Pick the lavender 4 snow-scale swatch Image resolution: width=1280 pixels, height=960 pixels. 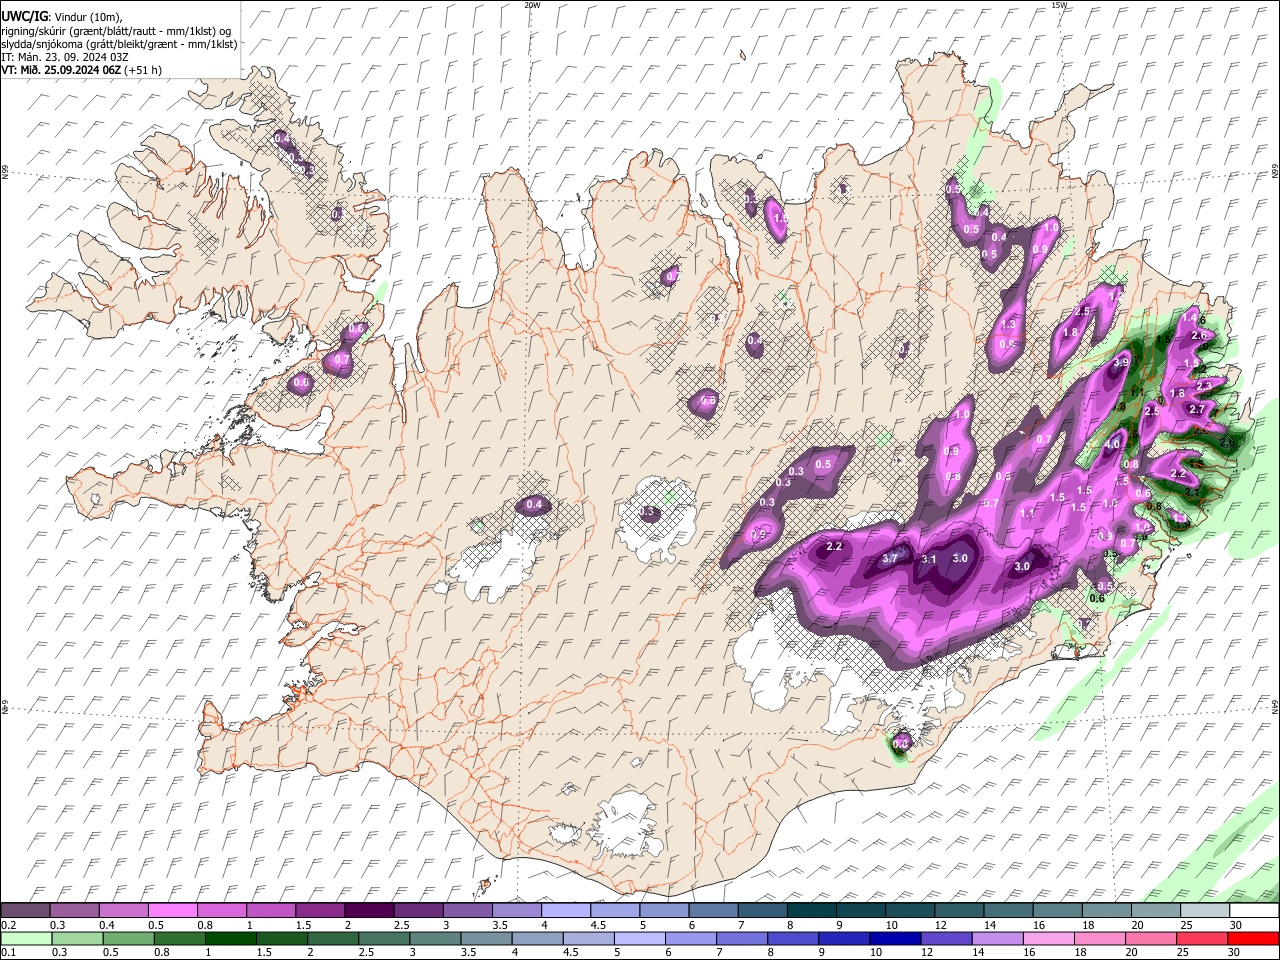tap(565, 910)
